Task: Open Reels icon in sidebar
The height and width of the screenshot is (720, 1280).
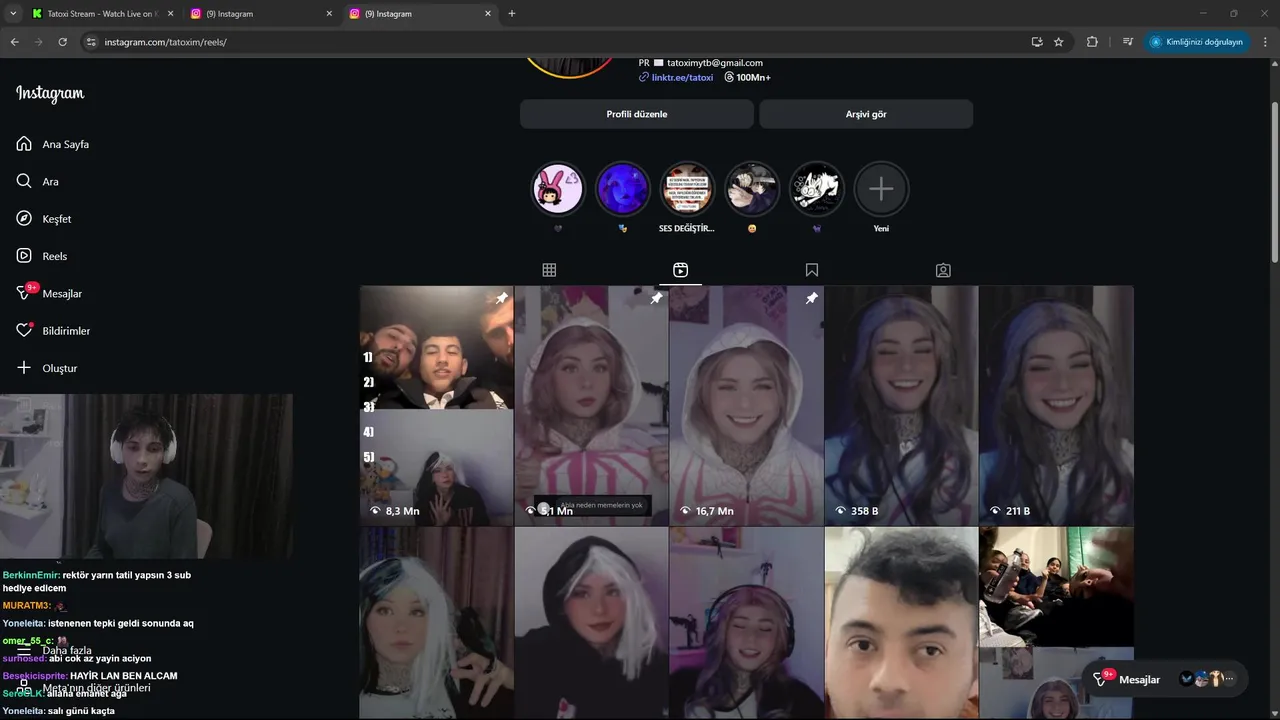Action: [24, 256]
